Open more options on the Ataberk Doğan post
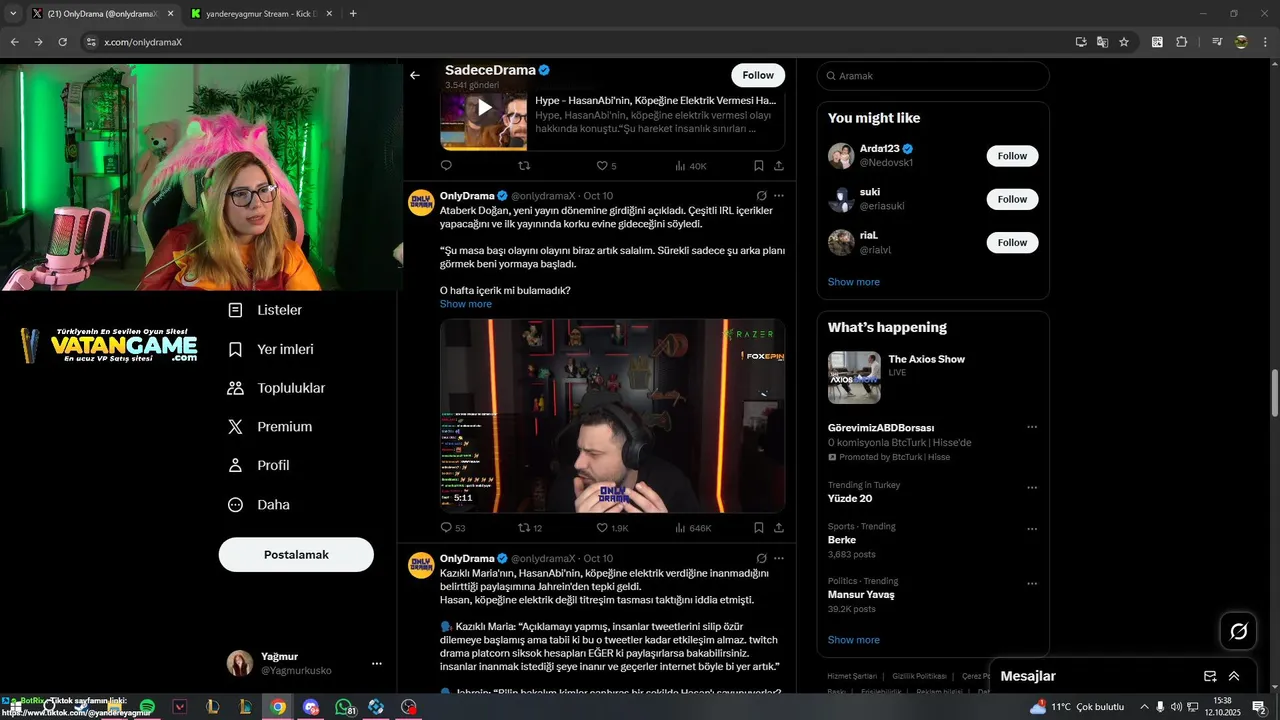The width and height of the screenshot is (1280, 720). (779, 196)
